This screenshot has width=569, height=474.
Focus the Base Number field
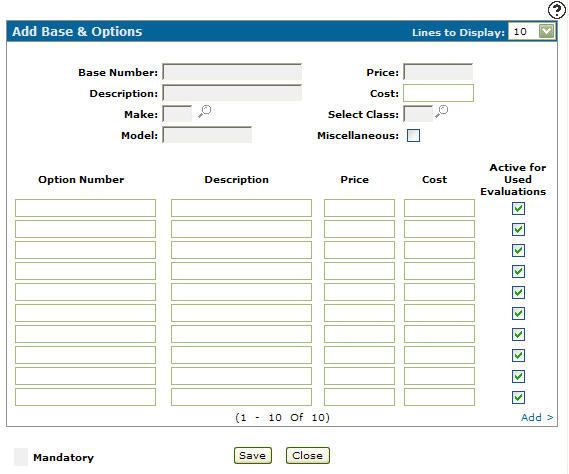[x=232, y=72]
